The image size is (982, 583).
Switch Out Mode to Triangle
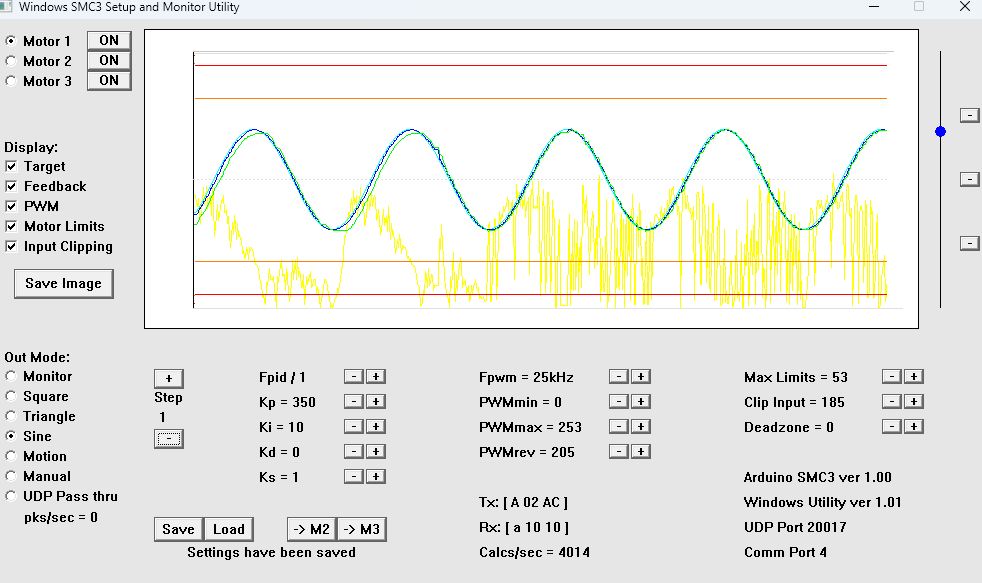click(11, 416)
